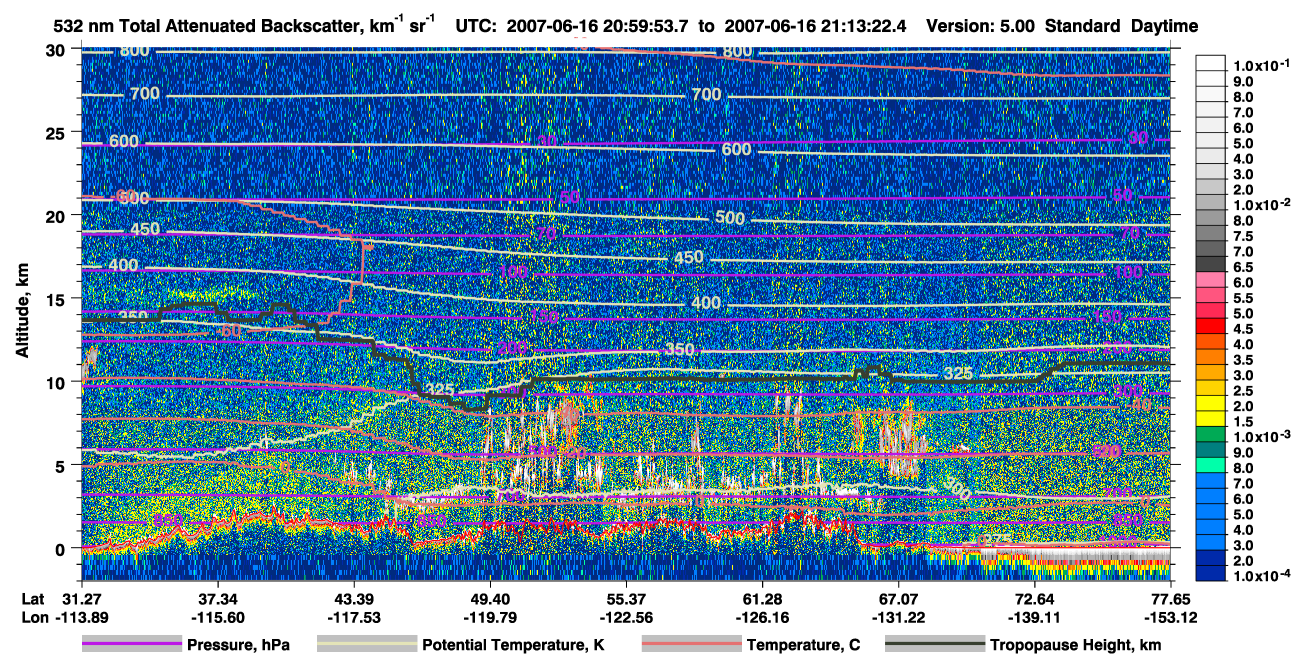Click the start time '2007-06-16 20:59:53.7'
Viewport: 1300px width, 667px height.
pos(597,26)
